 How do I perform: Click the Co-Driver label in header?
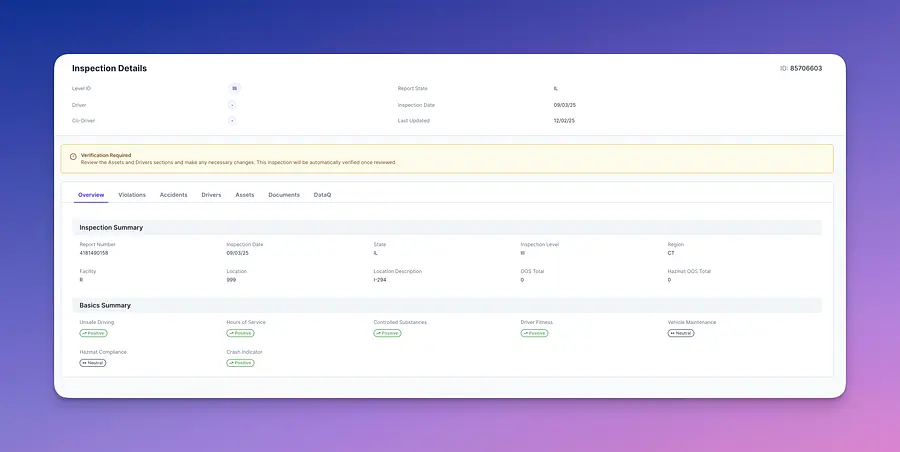pos(83,121)
